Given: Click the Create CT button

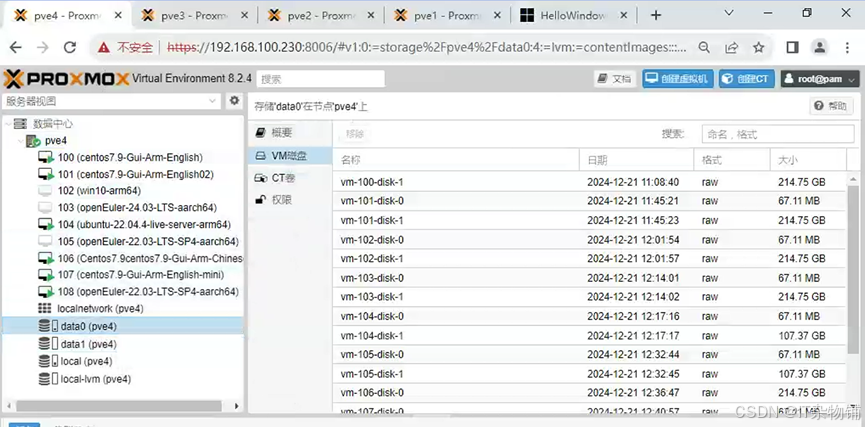Looking at the screenshot, I should pos(745,79).
